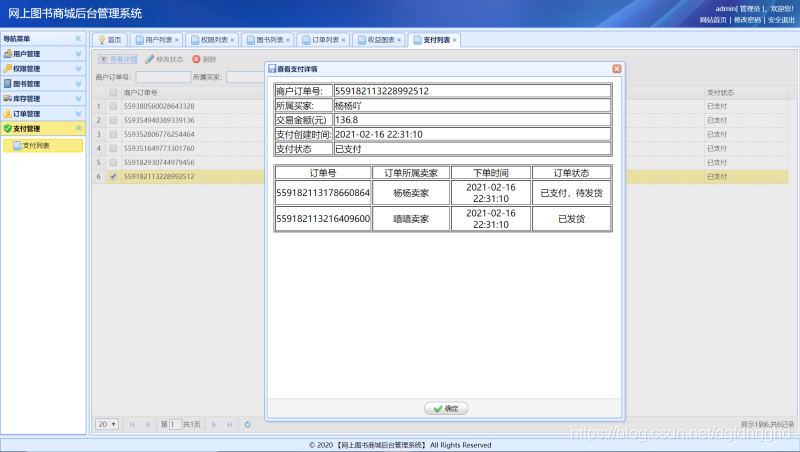Click the 订单管理 icon
This screenshot has height=452, width=800.
click(x=8, y=114)
